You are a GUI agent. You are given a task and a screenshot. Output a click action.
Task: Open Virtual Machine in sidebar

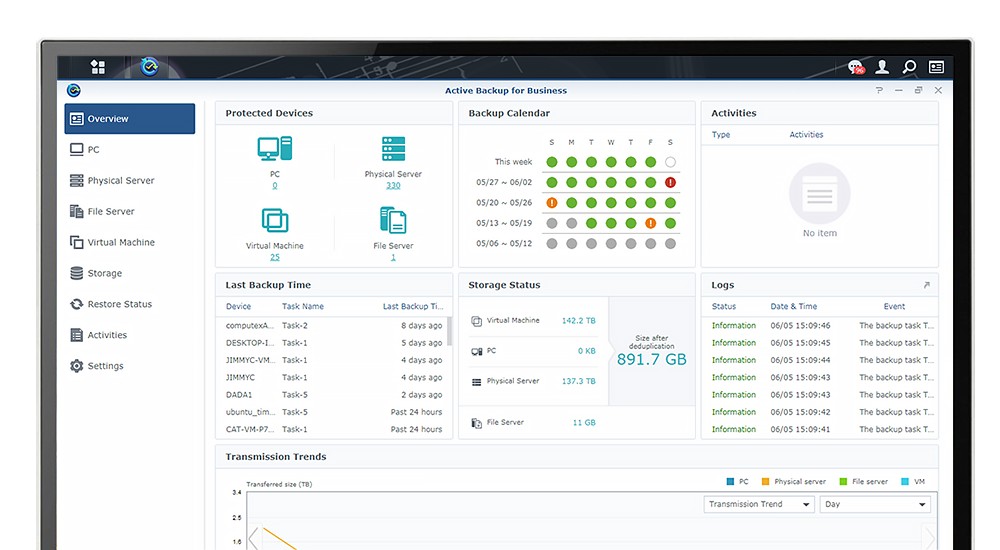click(129, 242)
